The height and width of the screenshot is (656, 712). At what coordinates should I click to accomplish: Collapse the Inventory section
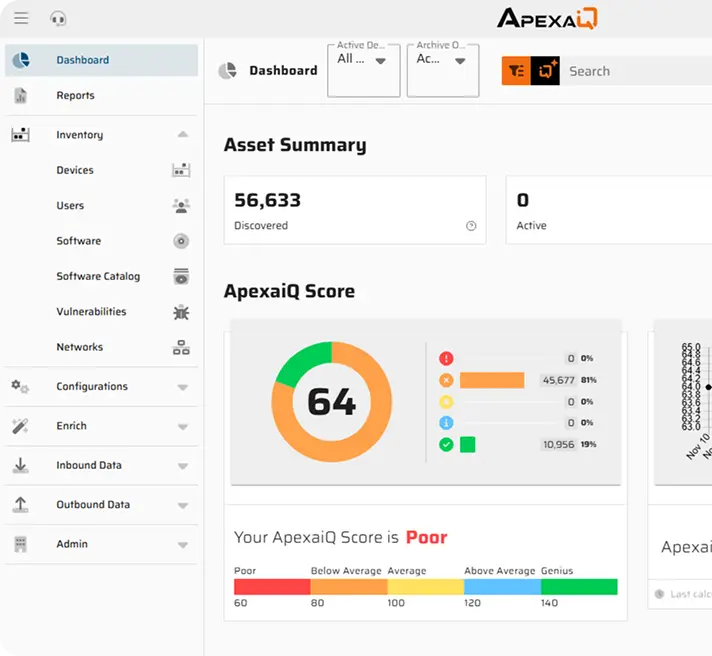coord(182,135)
